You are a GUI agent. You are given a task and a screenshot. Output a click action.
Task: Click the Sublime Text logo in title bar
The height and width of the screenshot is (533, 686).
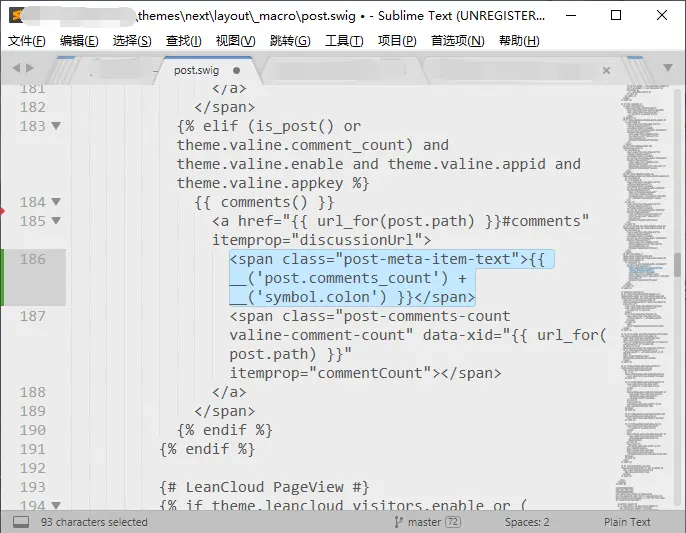coord(17,15)
